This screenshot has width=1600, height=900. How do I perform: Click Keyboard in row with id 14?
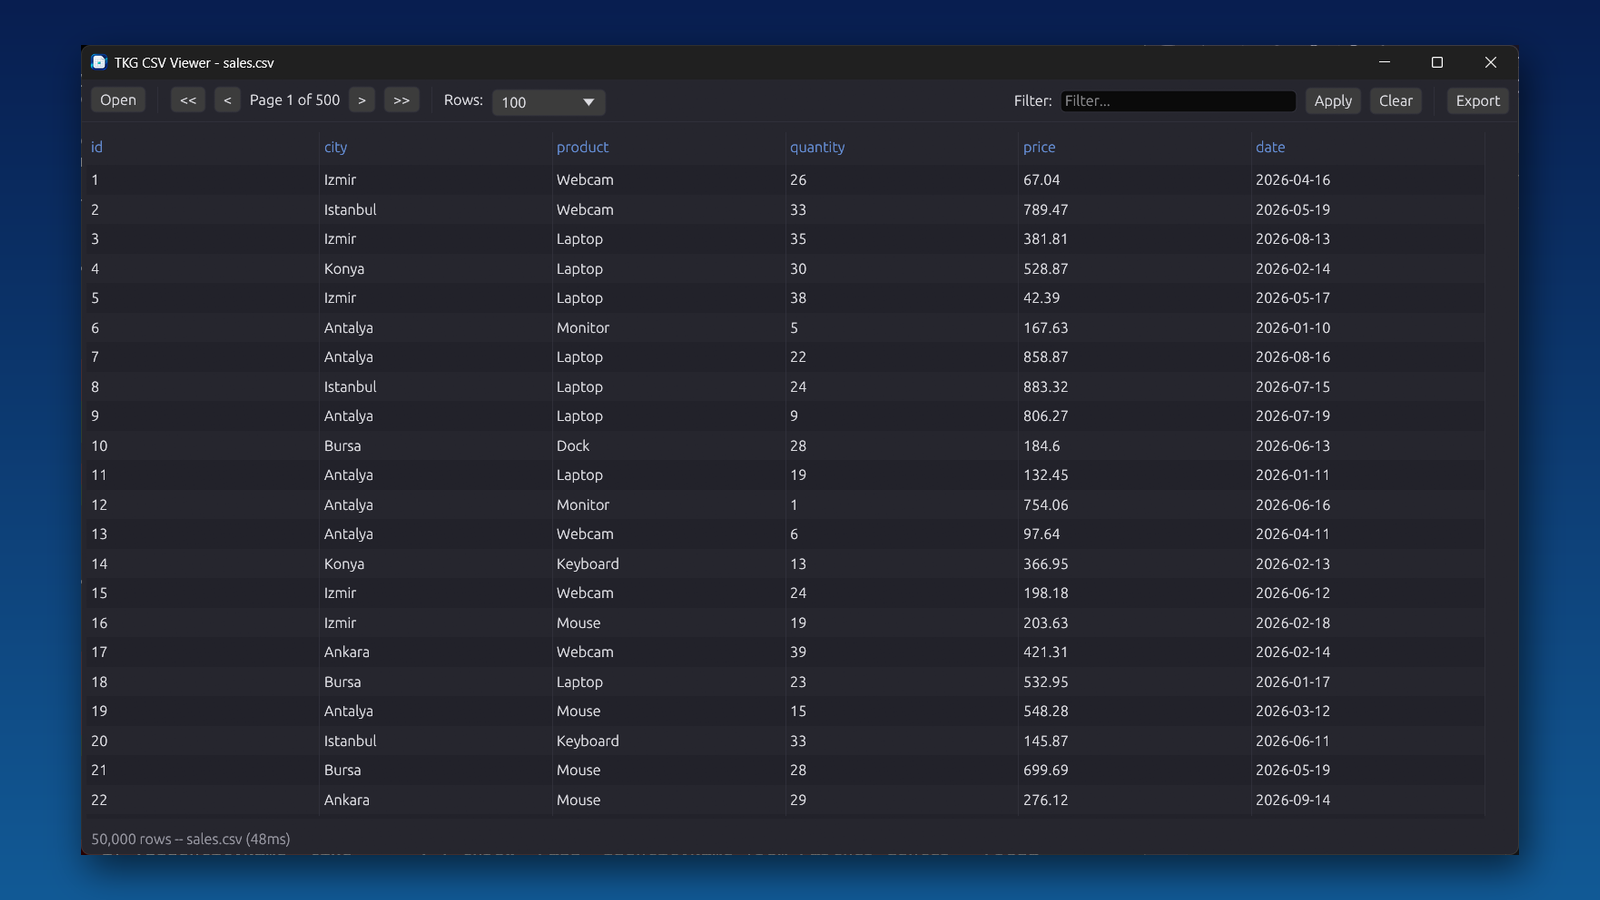588,564
